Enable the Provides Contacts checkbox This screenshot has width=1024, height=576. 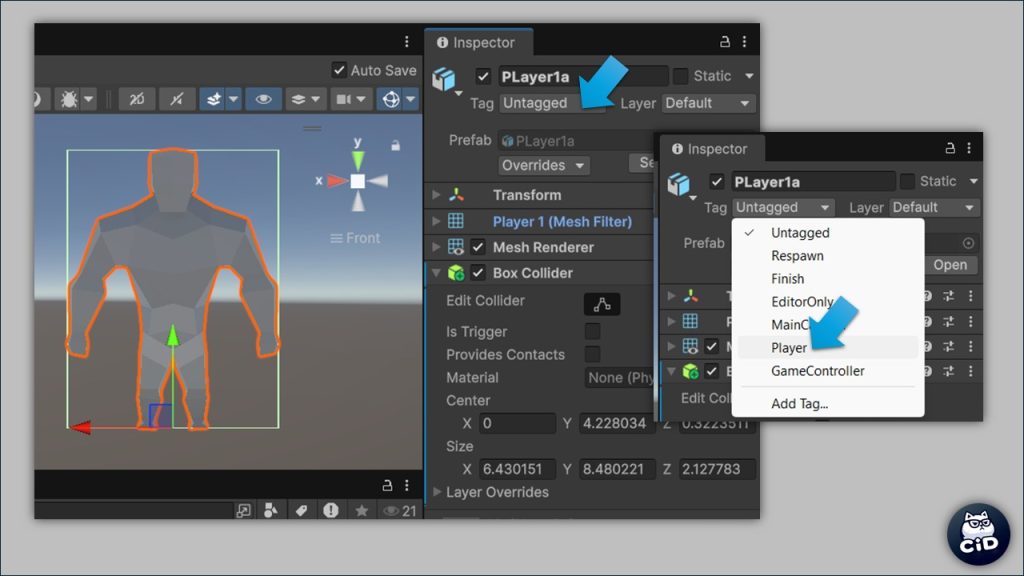pyautogui.click(x=593, y=354)
